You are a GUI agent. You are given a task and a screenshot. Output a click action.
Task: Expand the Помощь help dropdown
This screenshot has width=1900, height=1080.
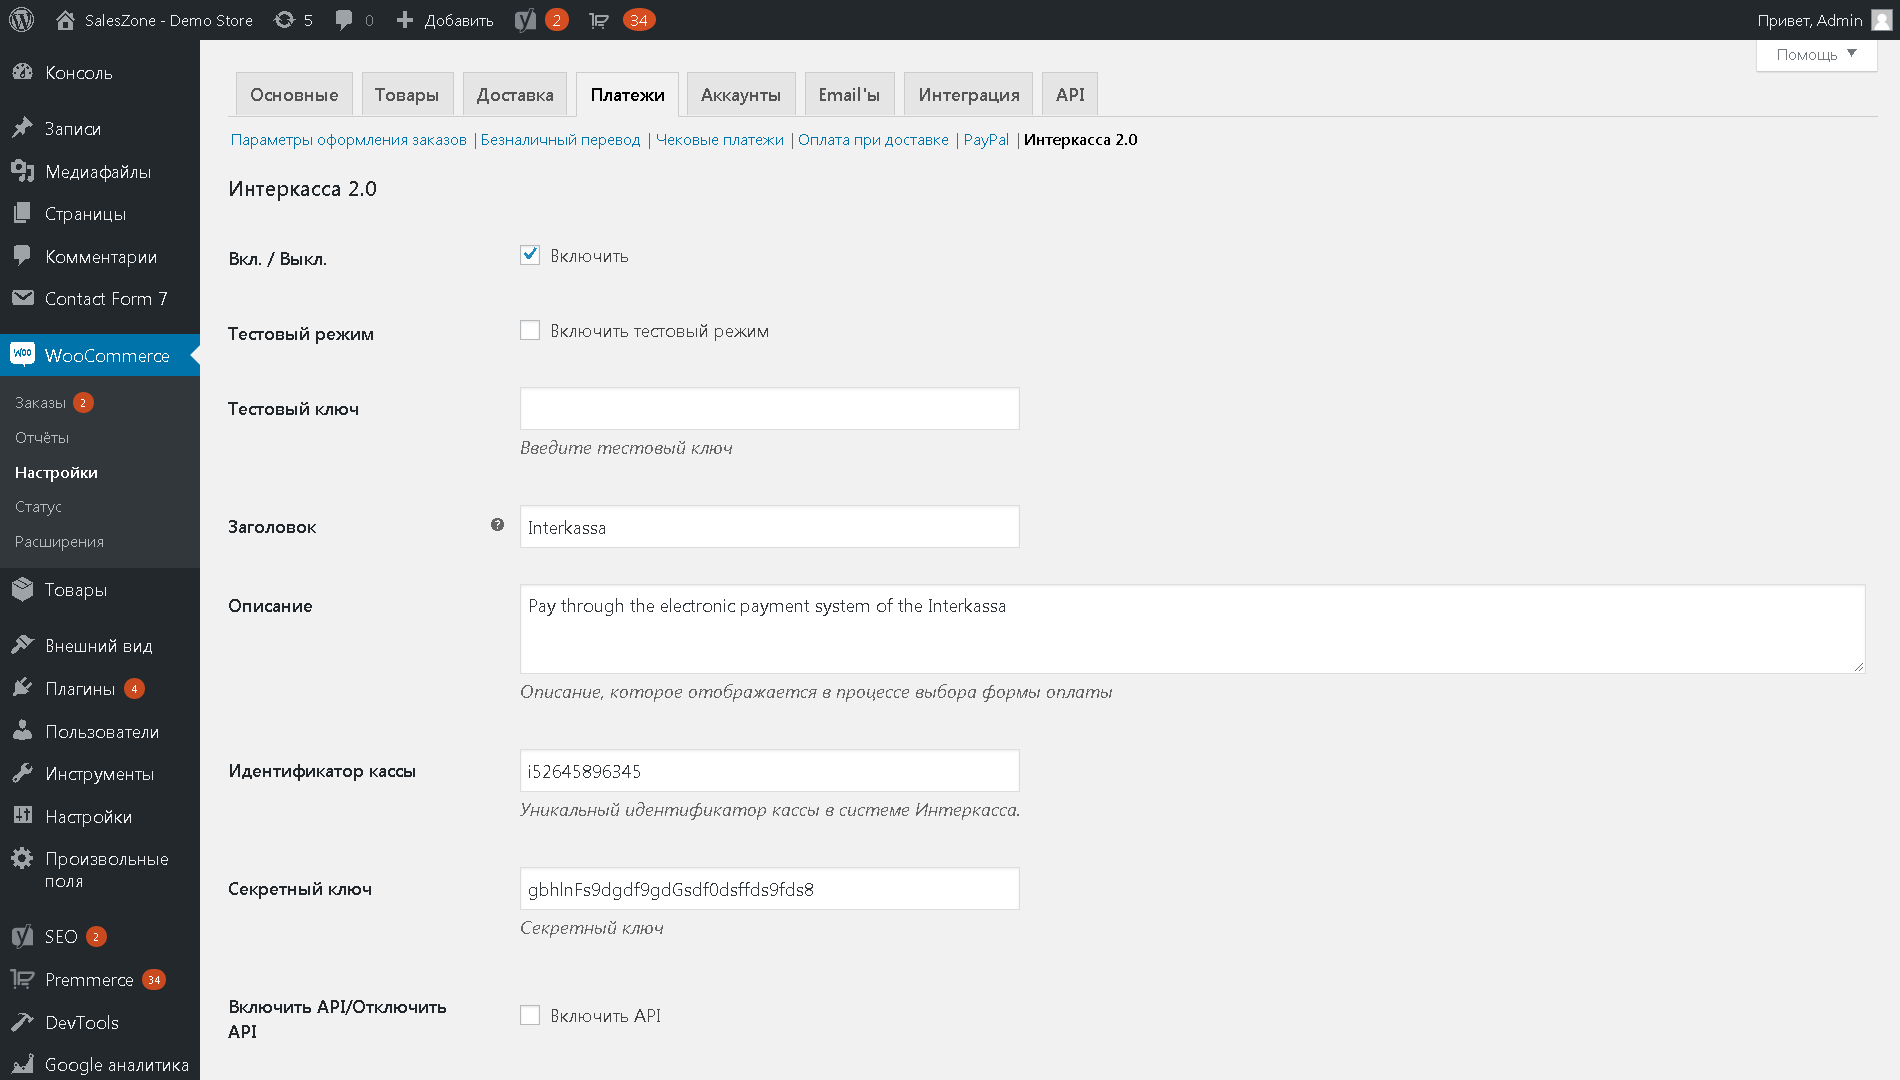1816,55
